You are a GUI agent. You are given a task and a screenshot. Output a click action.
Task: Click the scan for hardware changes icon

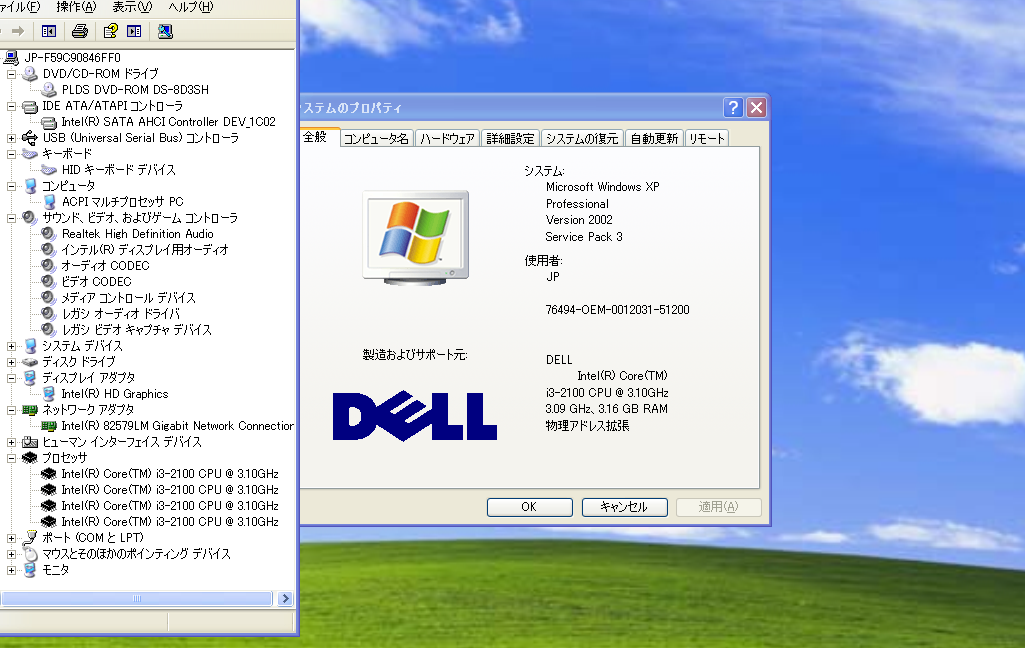(165, 31)
